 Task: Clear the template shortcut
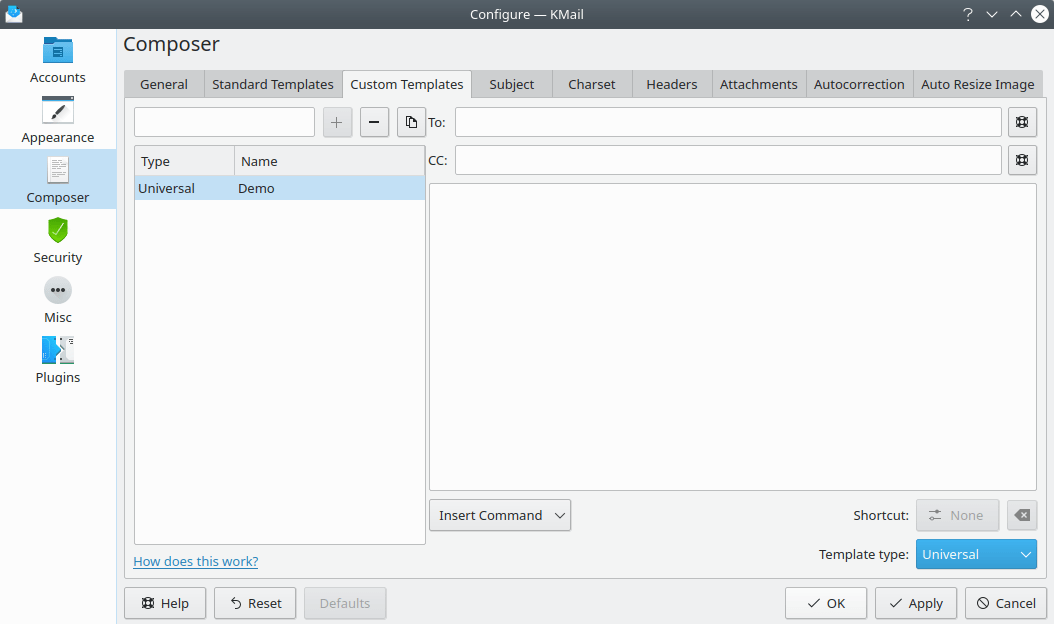[x=1021, y=515]
